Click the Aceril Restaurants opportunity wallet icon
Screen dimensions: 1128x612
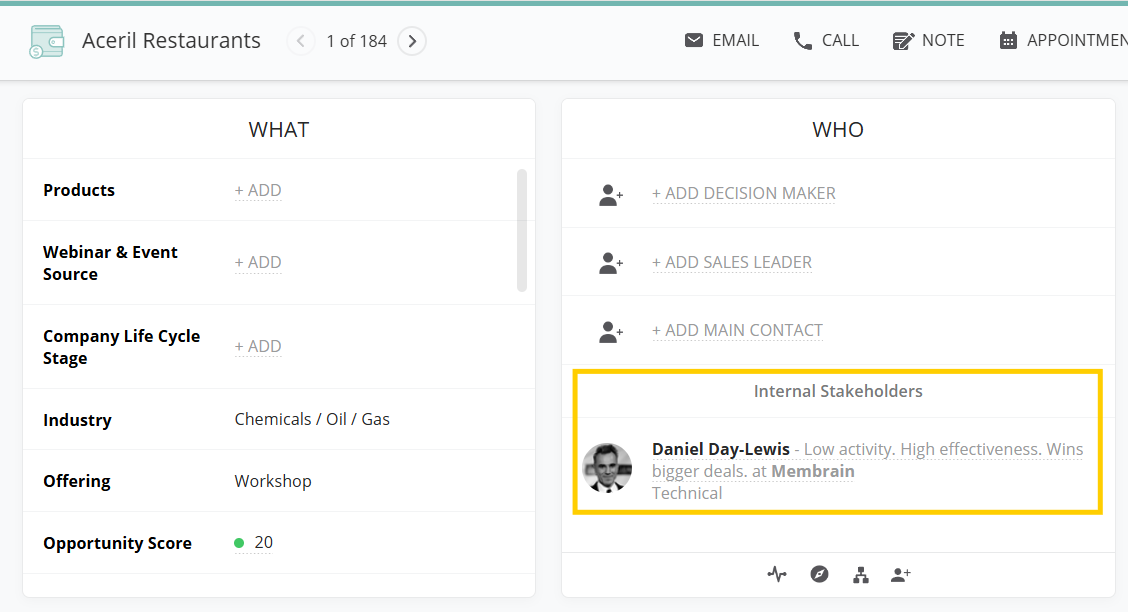point(46,41)
